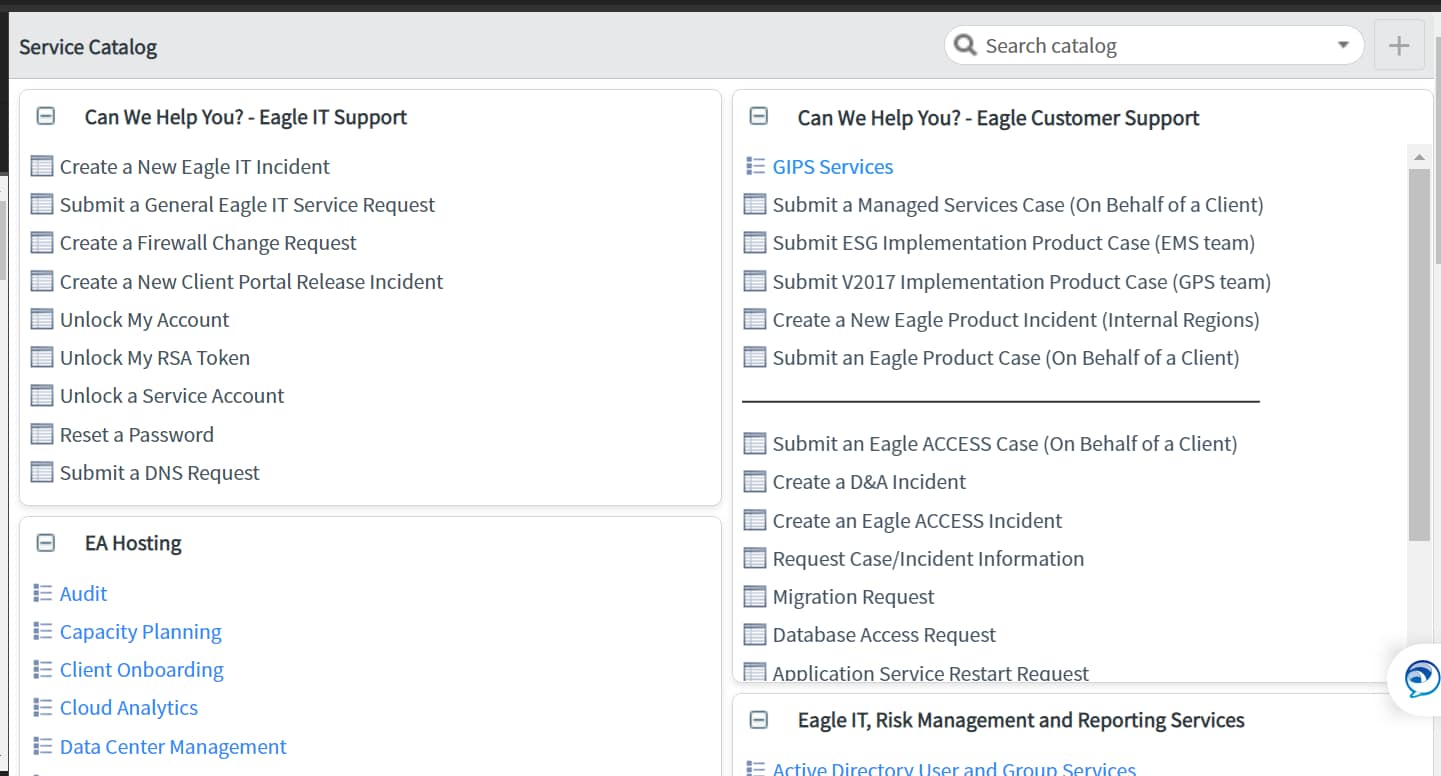
Task: Click the icon beside Create a Firewall Change Request
Action: pyautogui.click(x=41, y=242)
